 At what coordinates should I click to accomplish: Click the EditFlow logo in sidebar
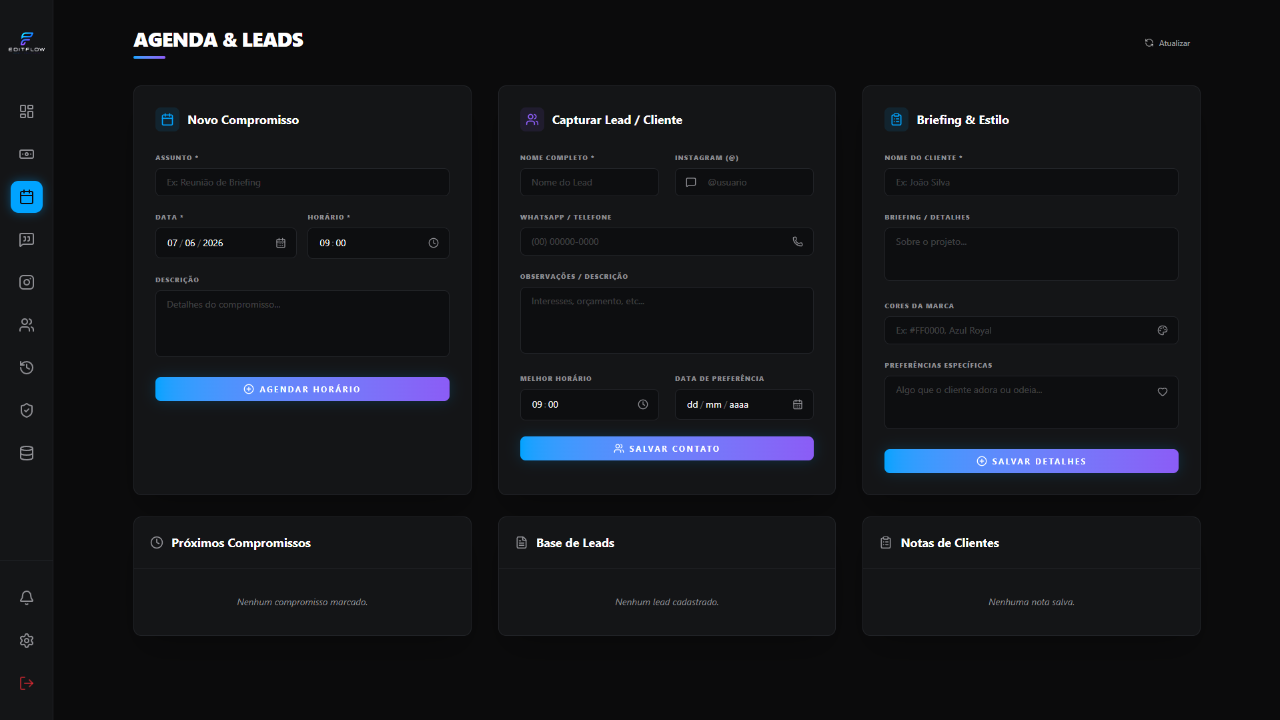[27, 41]
